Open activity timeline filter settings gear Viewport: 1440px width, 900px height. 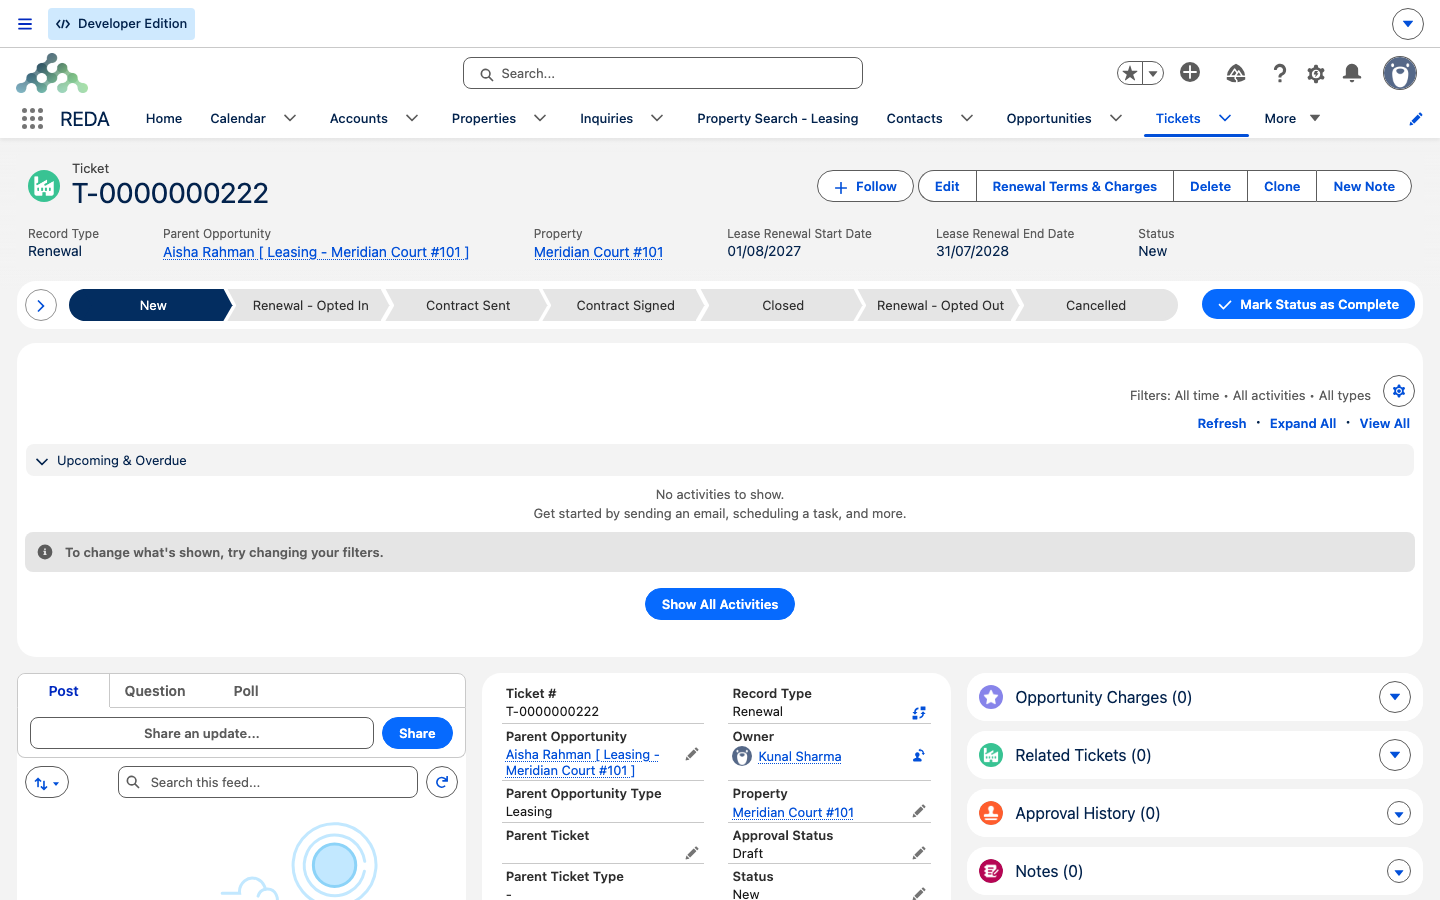point(1399,391)
